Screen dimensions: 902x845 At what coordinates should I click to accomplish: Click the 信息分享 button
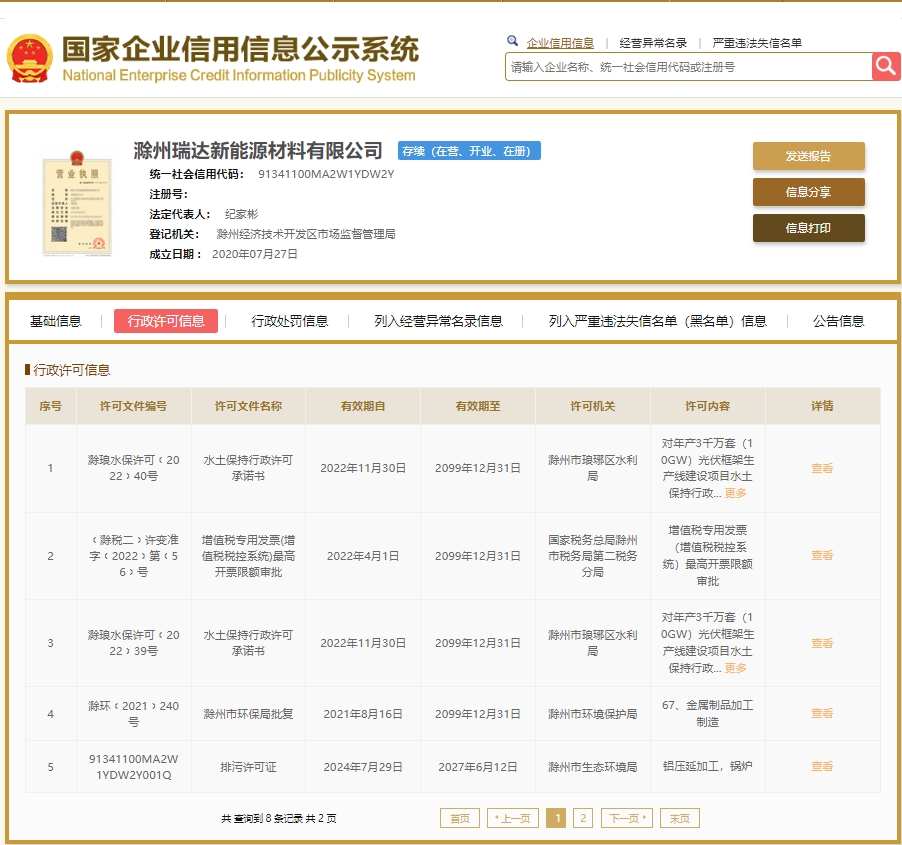tap(808, 192)
